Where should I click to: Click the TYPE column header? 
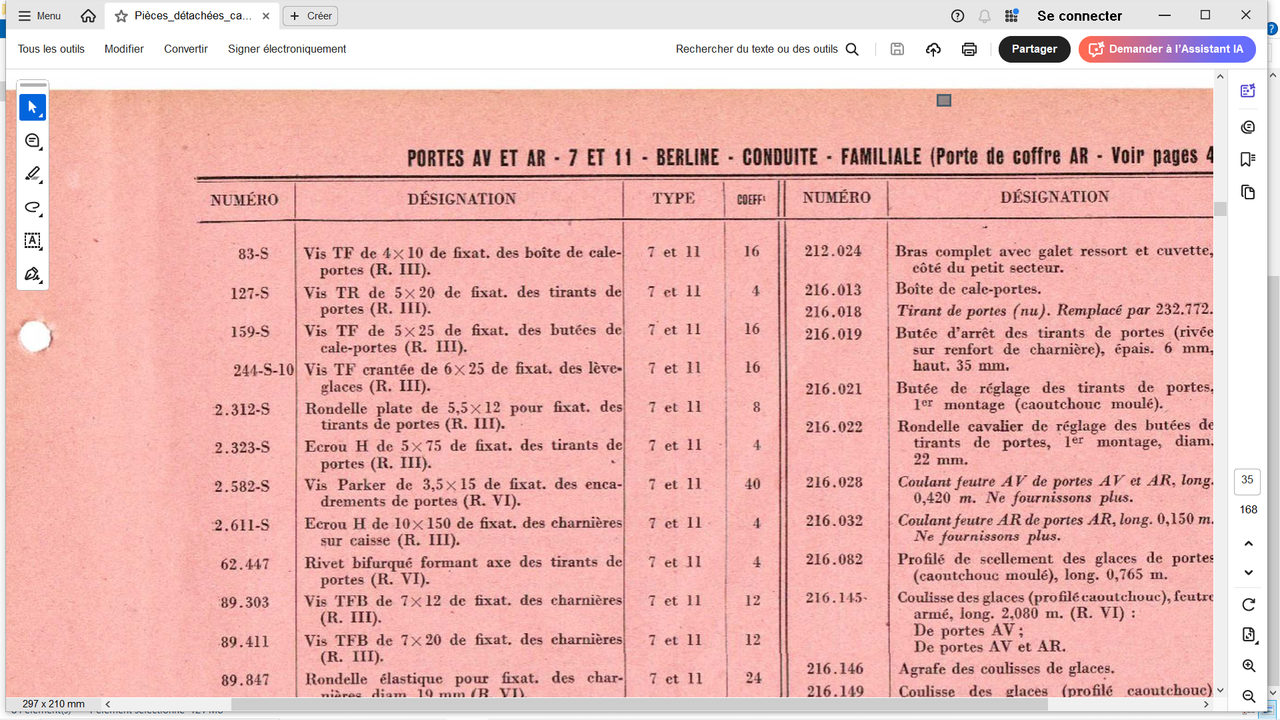tap(674, 198)
